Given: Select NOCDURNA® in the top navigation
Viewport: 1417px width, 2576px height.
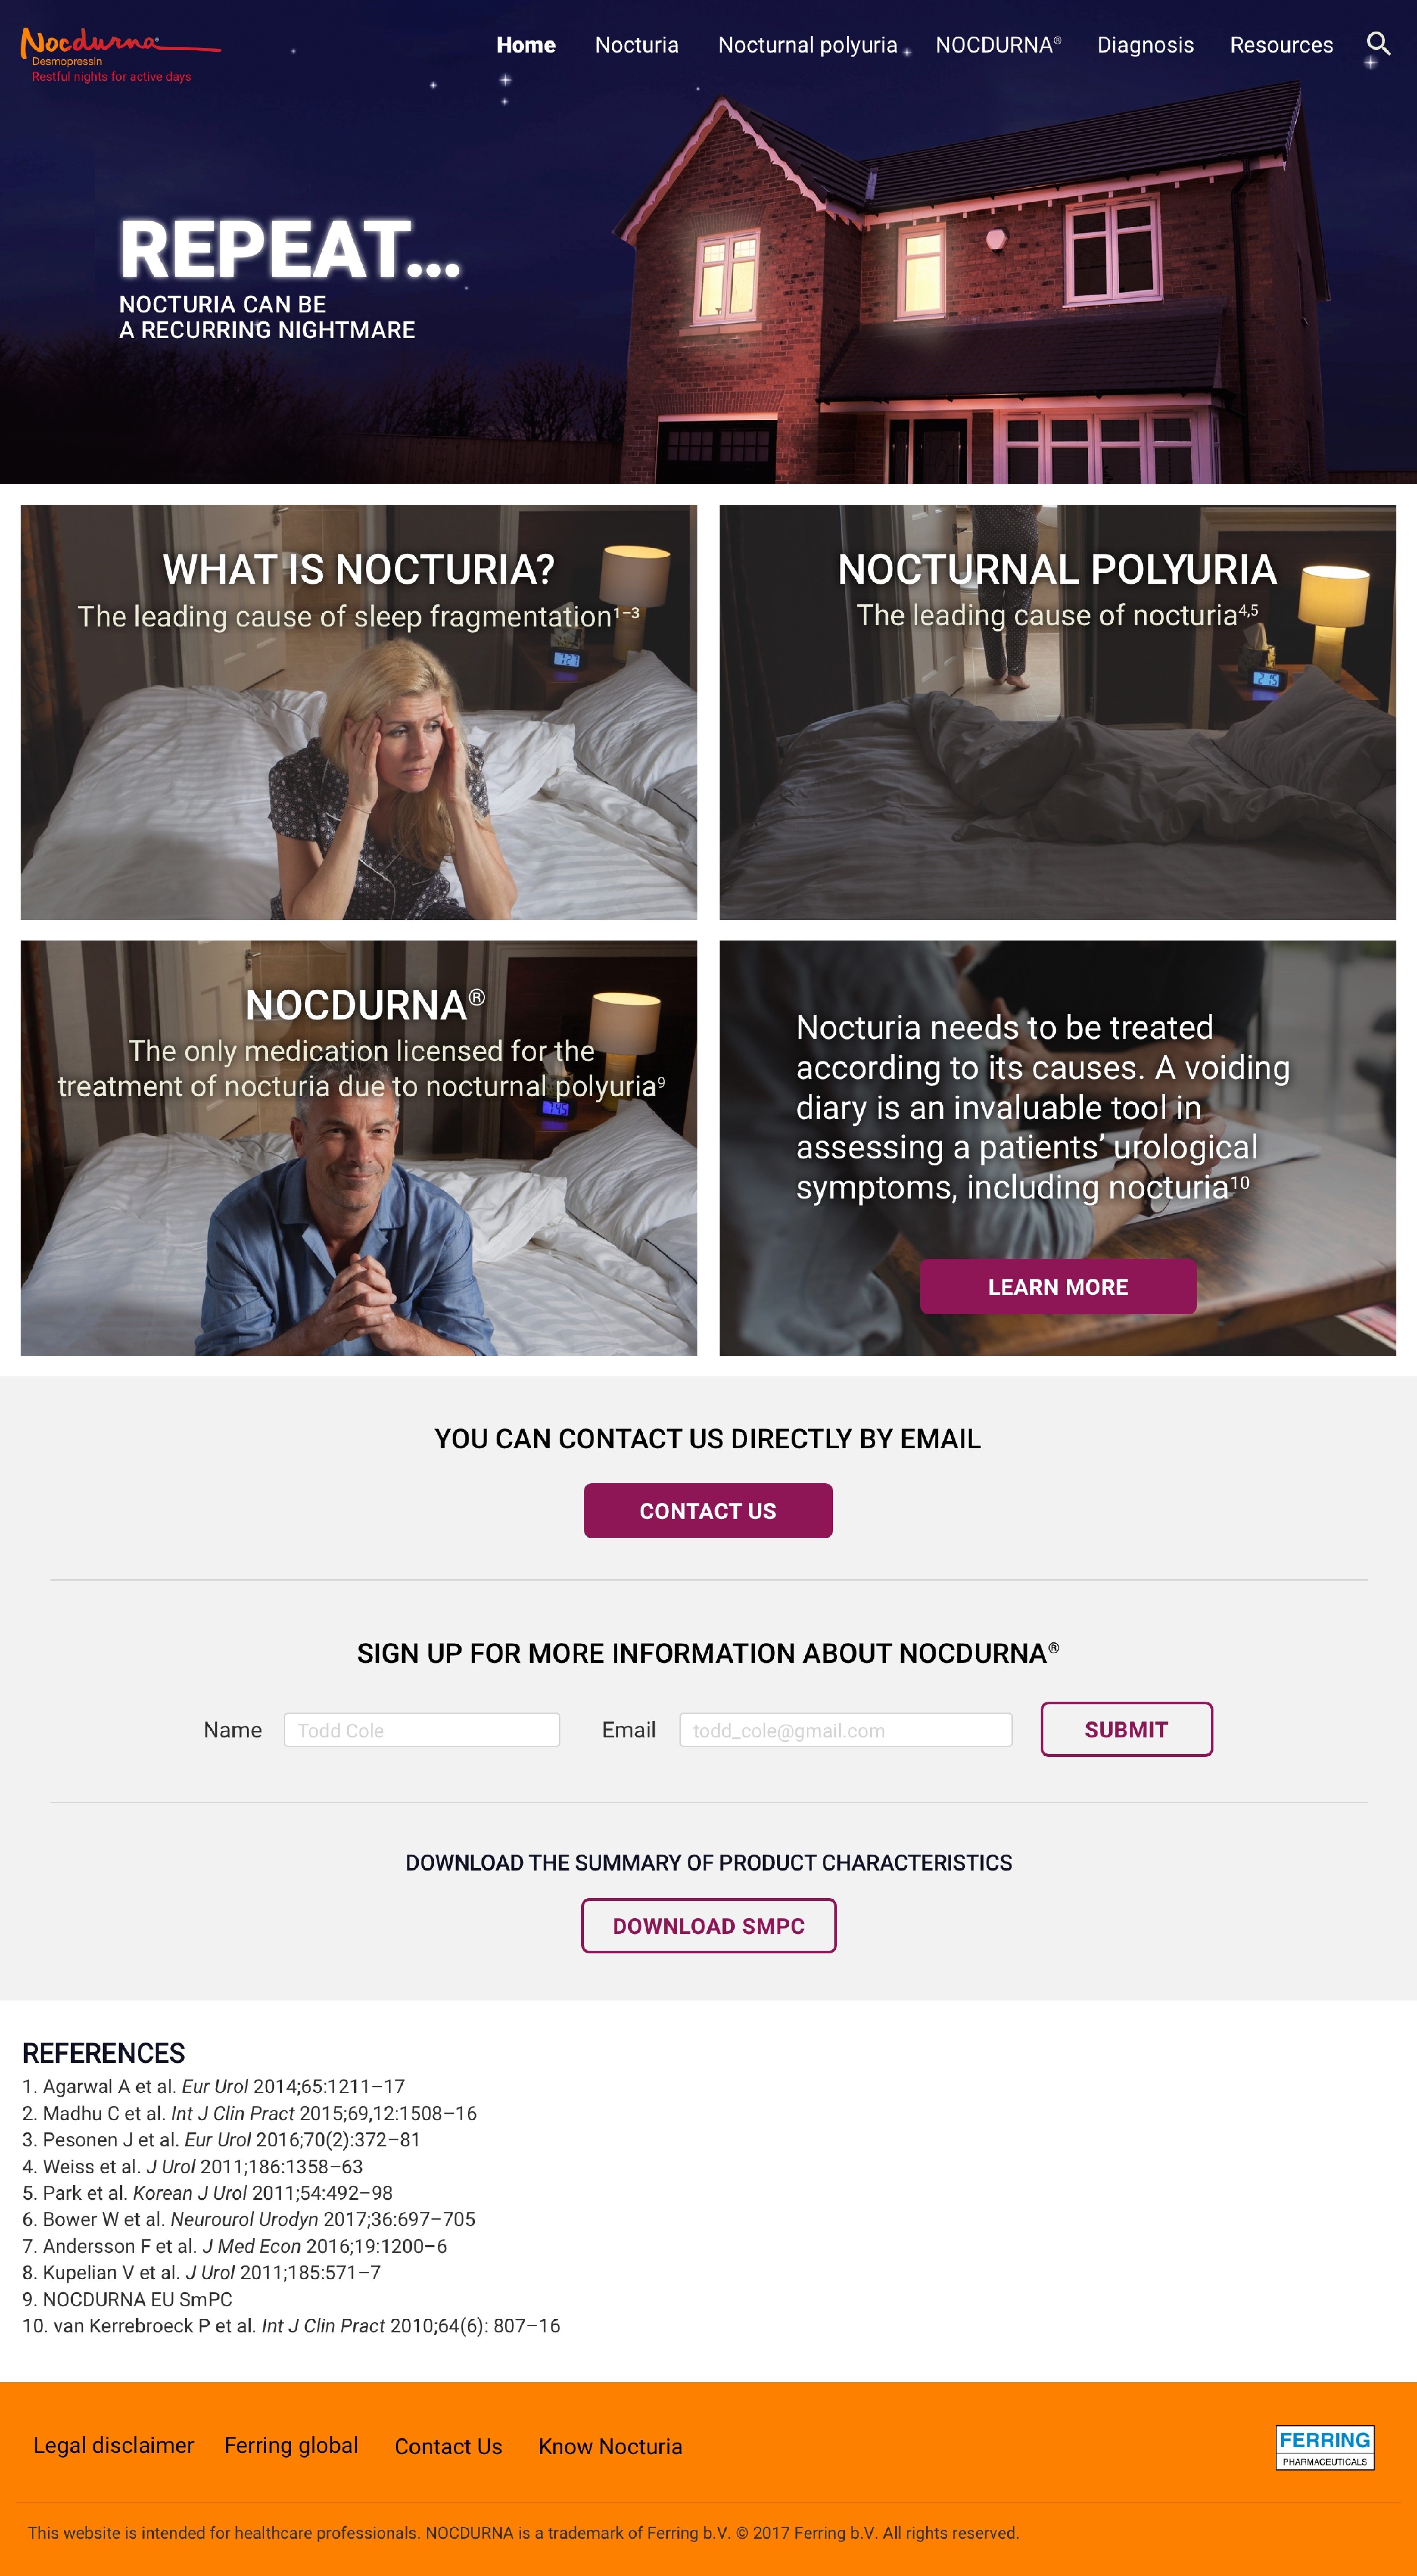Looking at the screenshot, I should pos(998,45).
